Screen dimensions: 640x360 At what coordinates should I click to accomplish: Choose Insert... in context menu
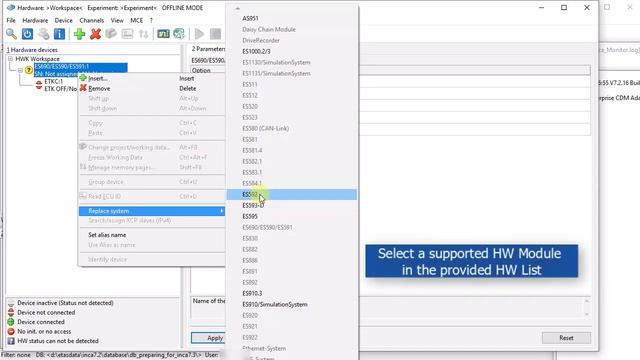151,78
